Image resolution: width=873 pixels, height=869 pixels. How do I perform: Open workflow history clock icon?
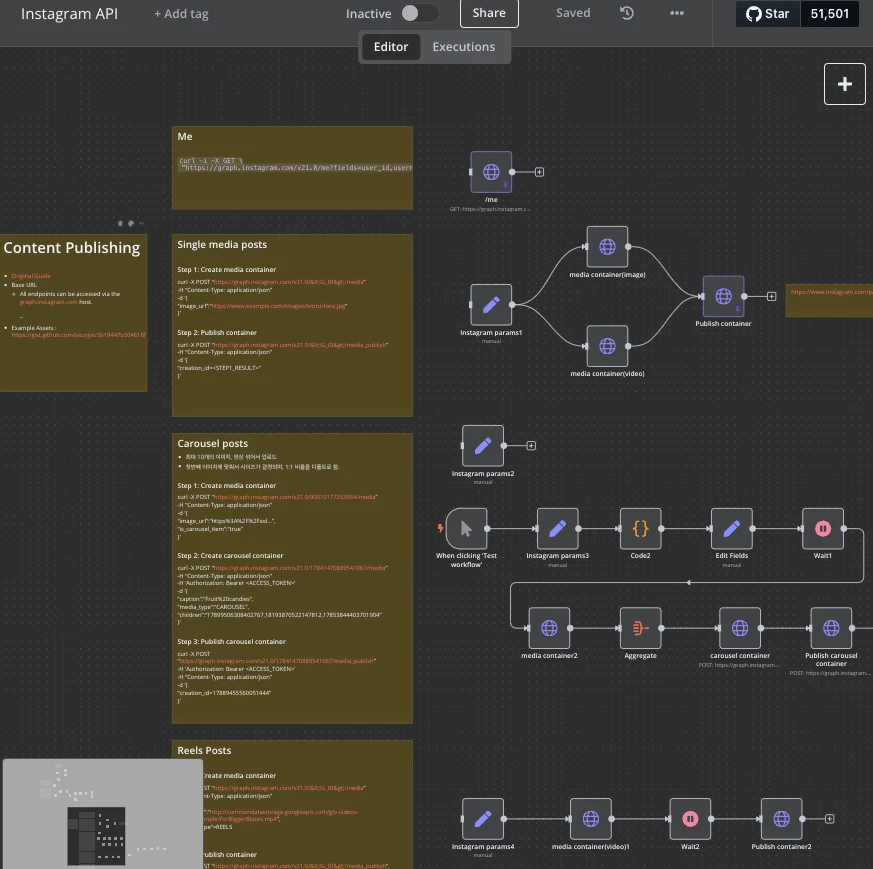[x=627, y=13]
